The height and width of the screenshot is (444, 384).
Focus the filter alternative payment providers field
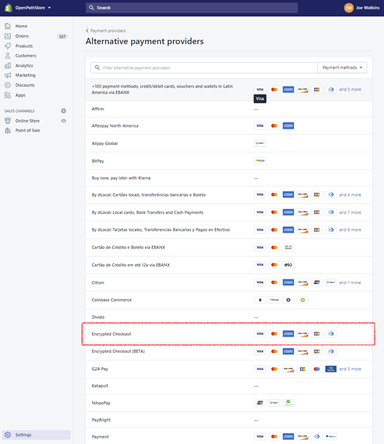point(204,68)
